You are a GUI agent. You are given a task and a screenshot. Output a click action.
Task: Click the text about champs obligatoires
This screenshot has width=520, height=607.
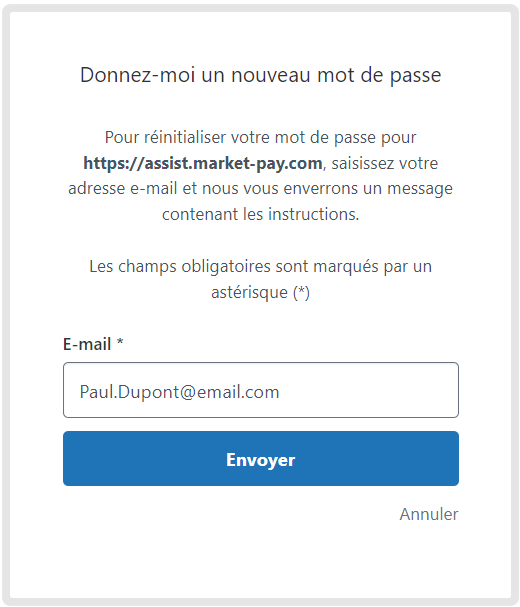(x=261, y=279)
